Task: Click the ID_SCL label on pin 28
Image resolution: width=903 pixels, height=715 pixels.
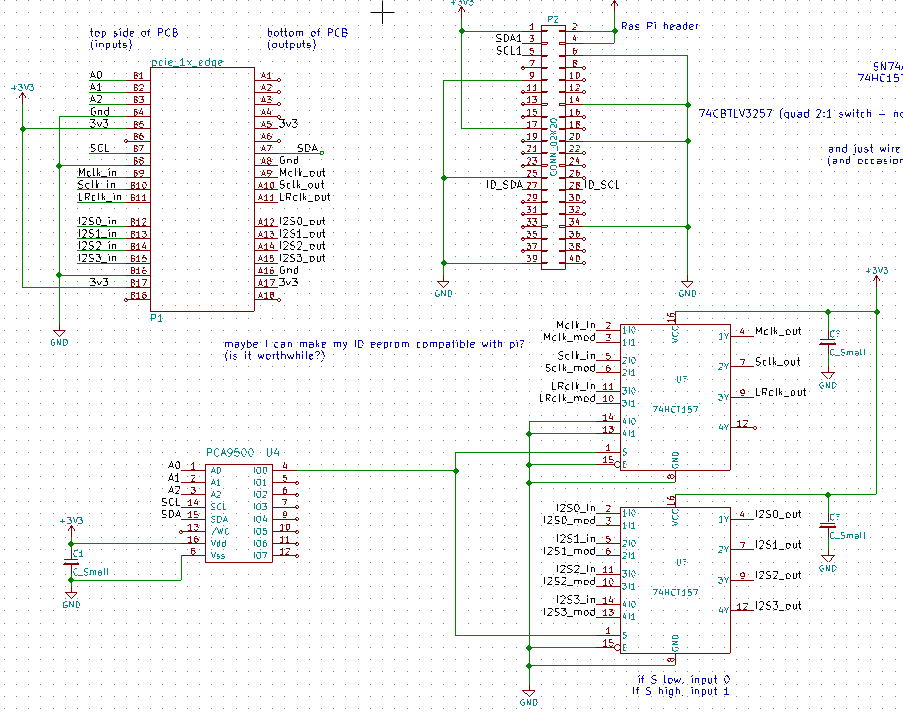Action: point(602,185)
